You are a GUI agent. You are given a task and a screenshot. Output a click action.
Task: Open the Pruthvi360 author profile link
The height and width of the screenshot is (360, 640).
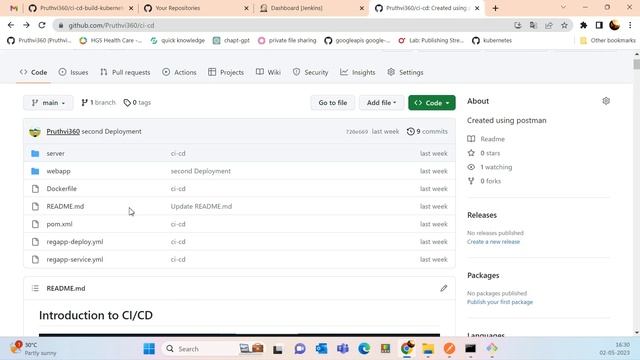(63, 131)
